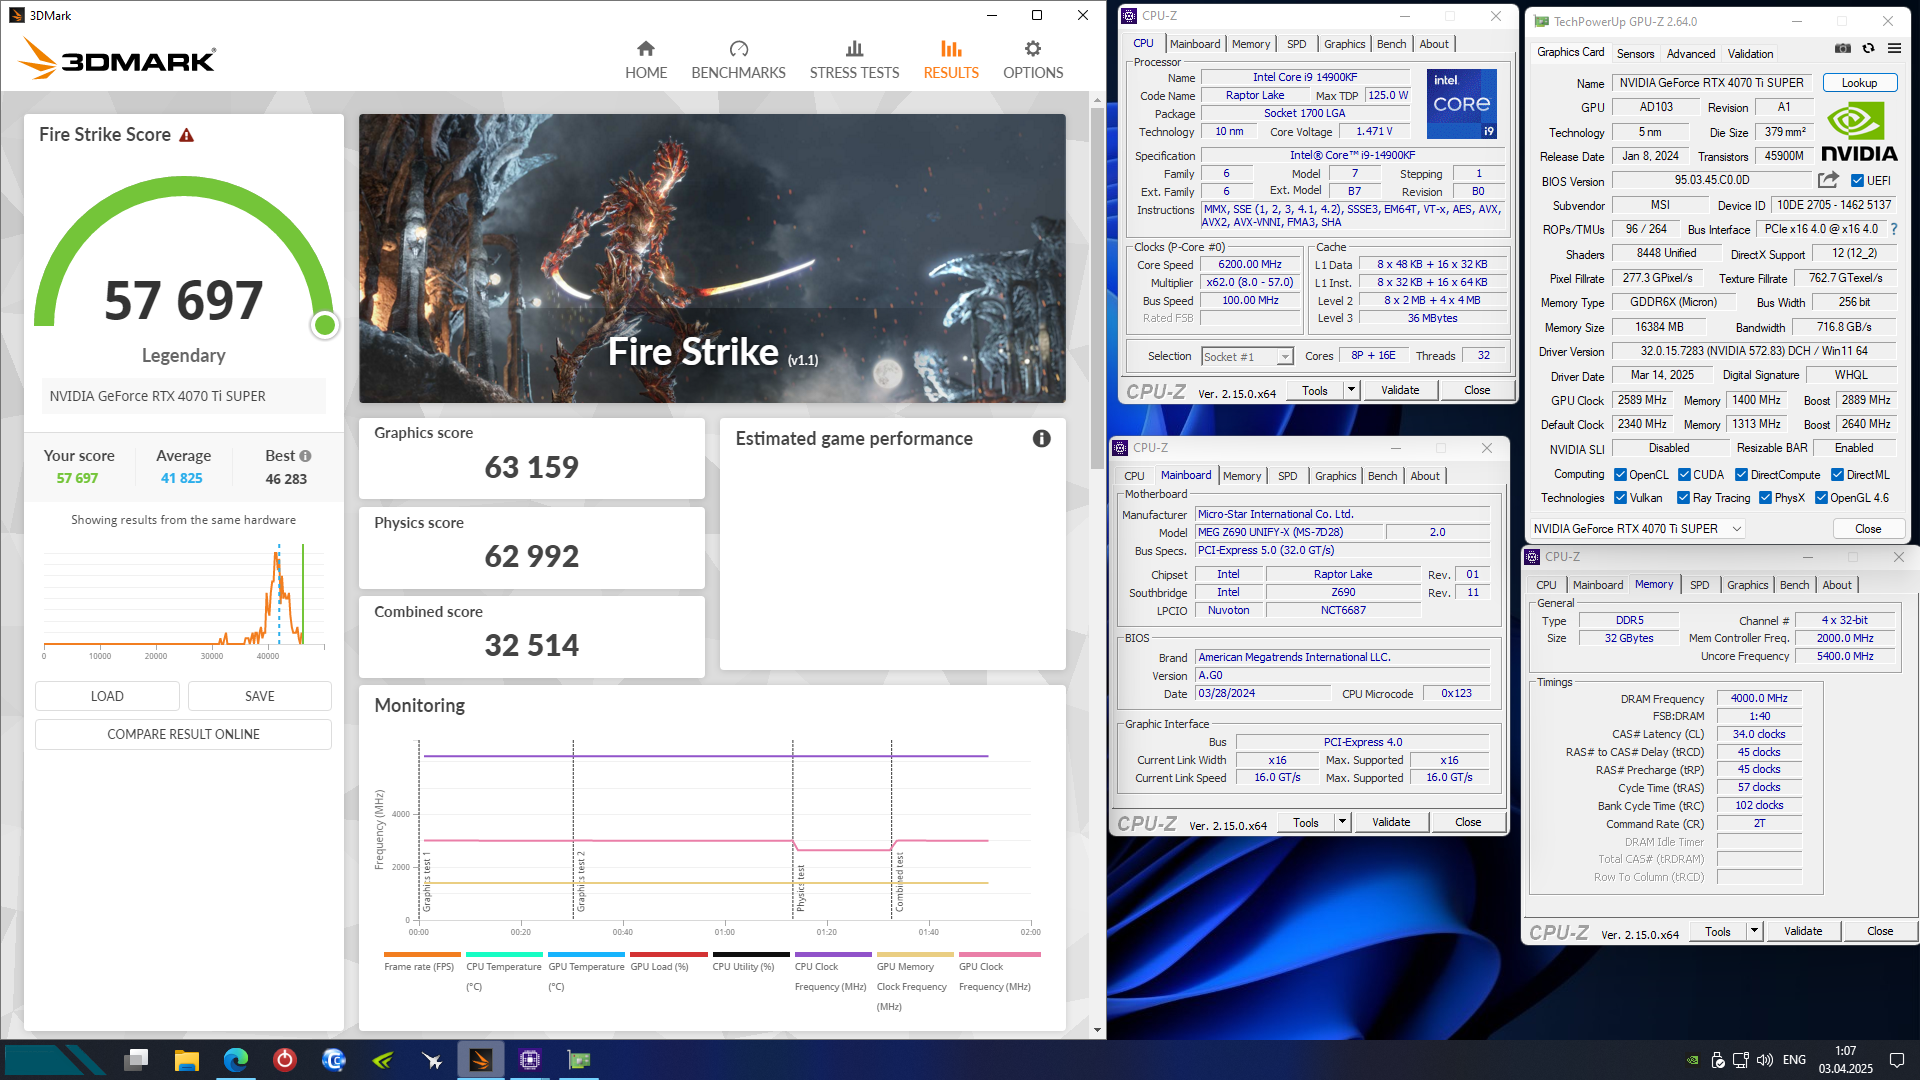Open the GPU selector dropdown in GPU-Z
The width and height of the screenshot is (1920, 1080).
(x=1638, y=529)
